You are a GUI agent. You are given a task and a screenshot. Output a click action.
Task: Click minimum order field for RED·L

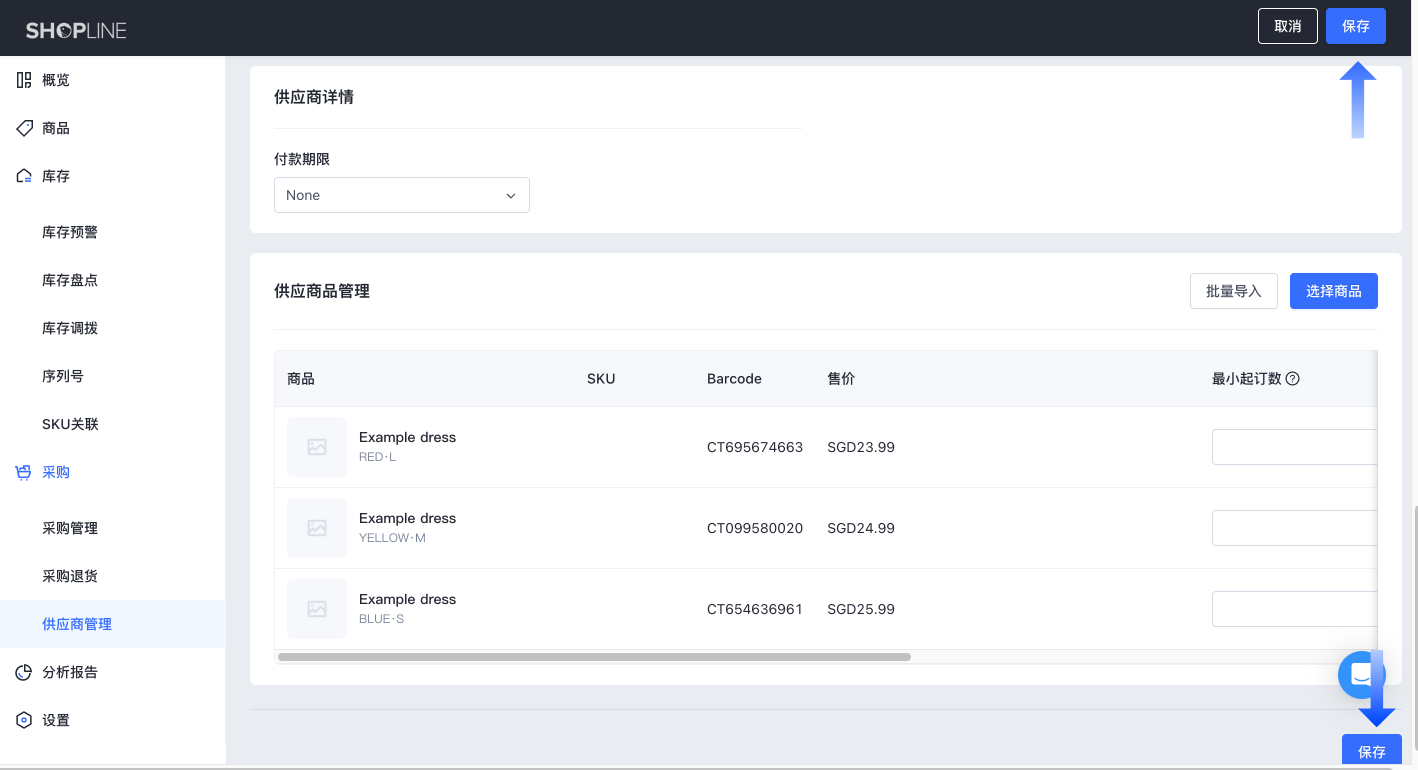[x=1294, y=447]
